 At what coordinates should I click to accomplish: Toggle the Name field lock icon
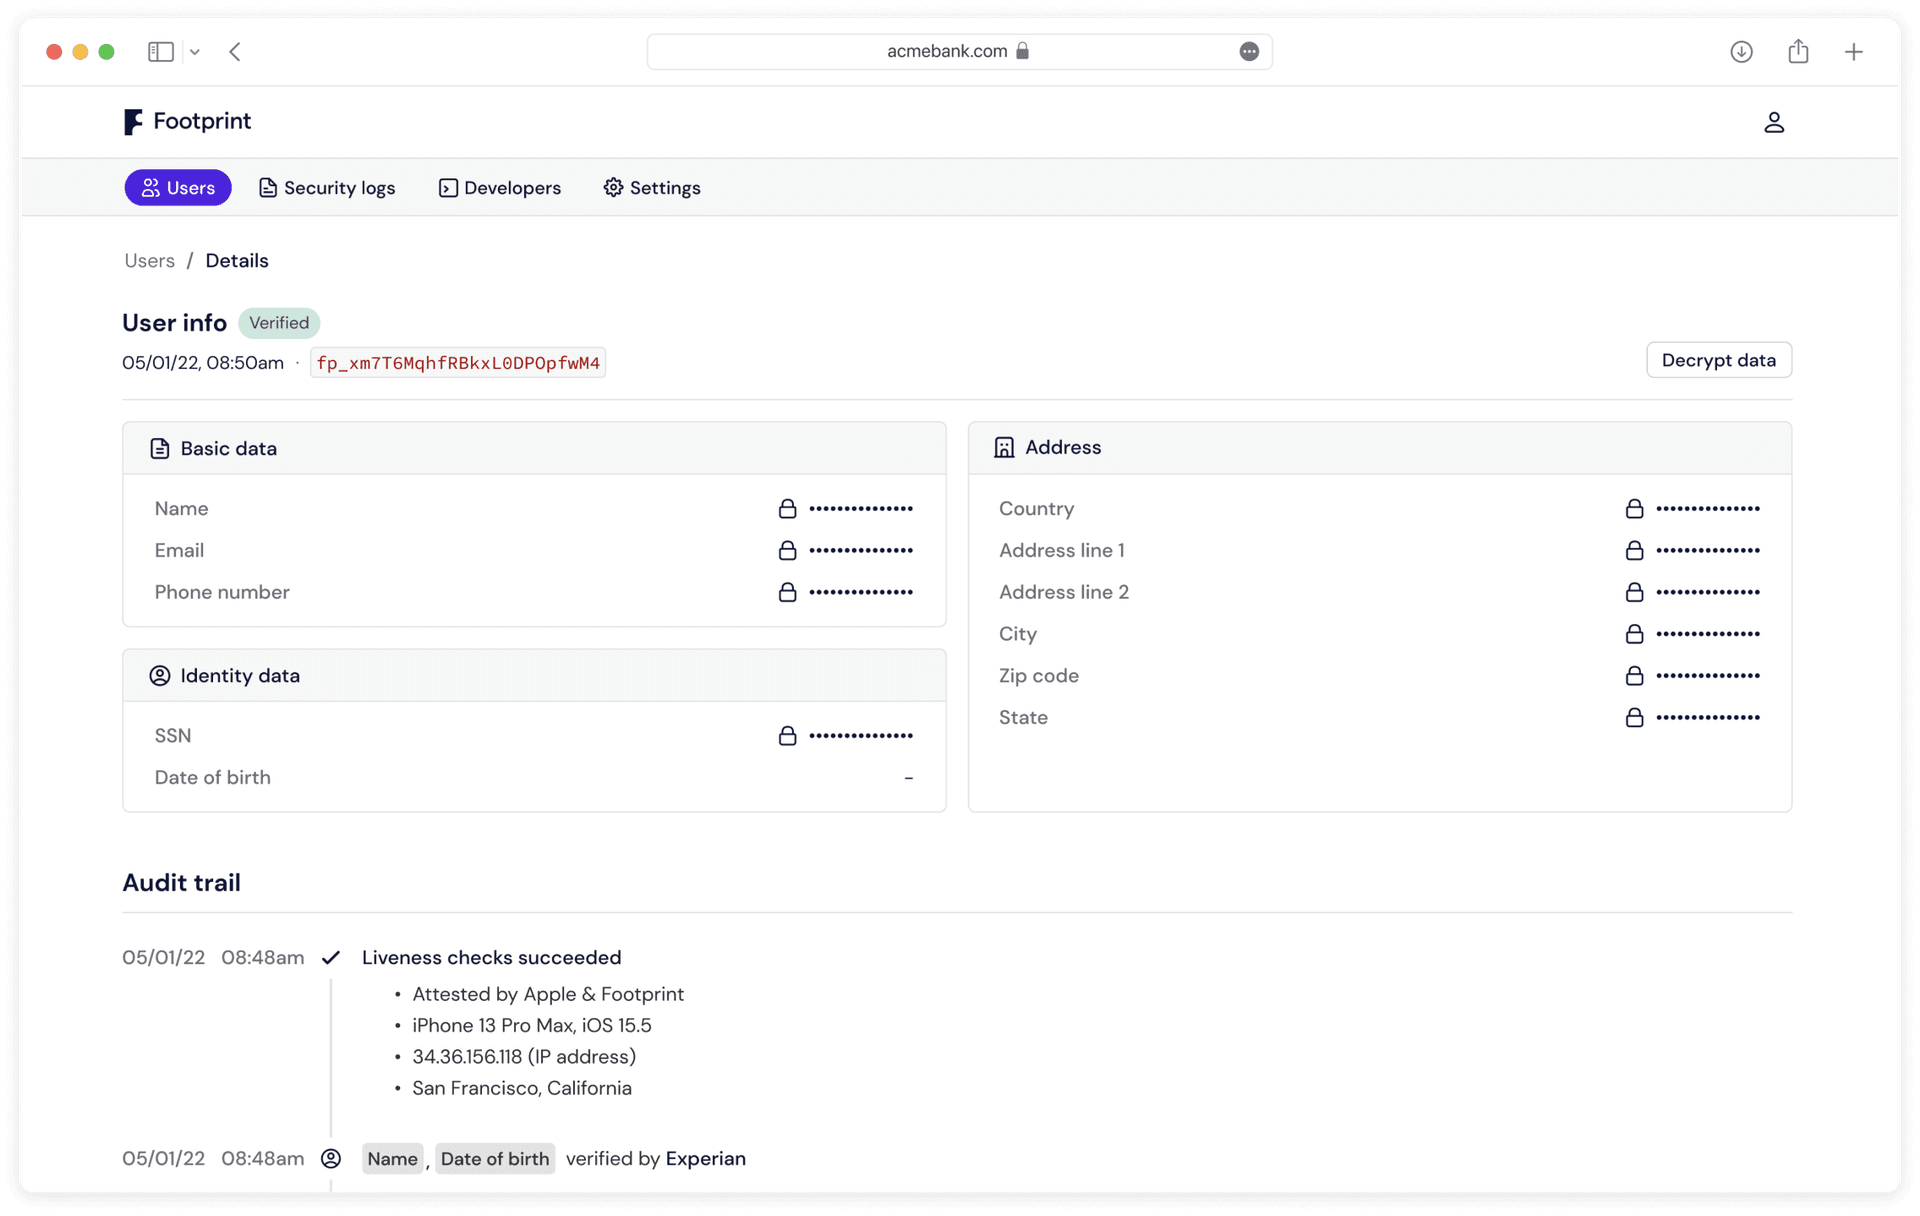786,508
